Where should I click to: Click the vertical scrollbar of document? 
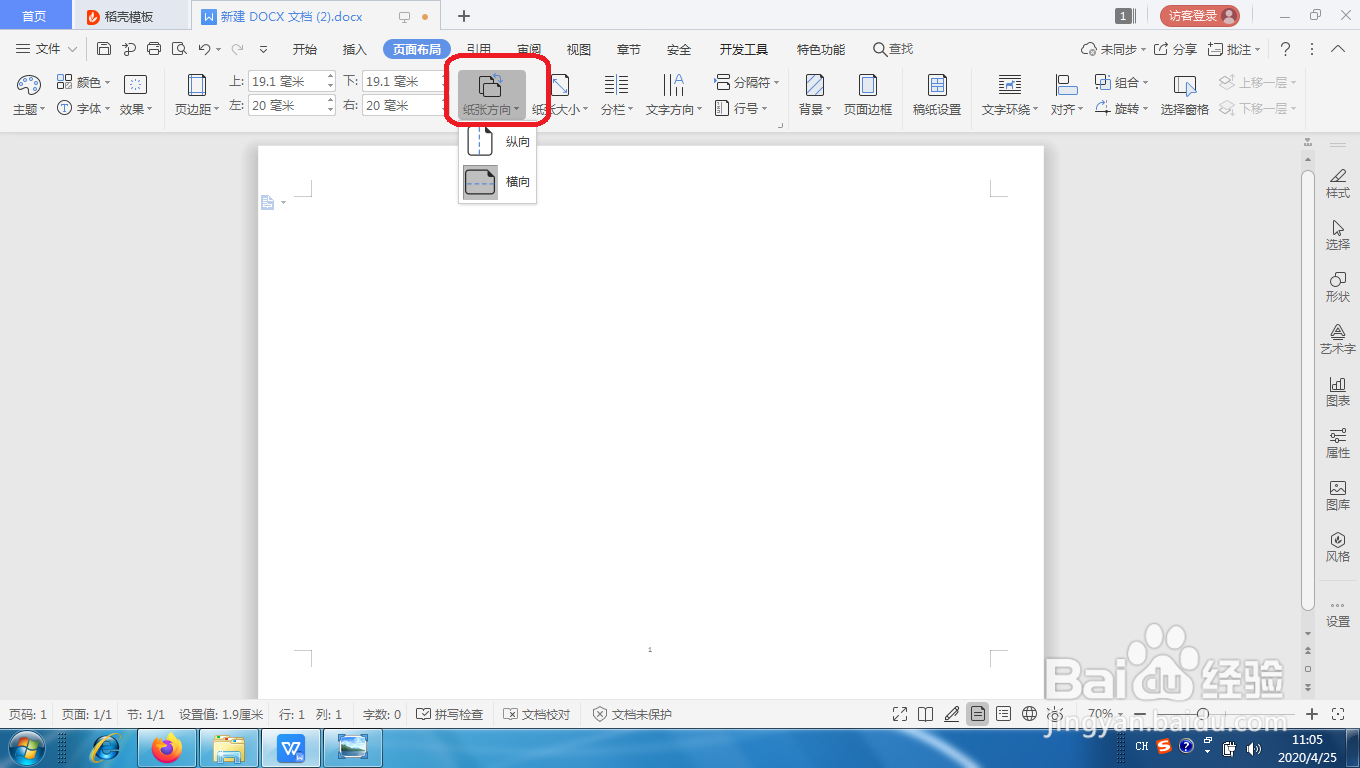[1307, 390]
